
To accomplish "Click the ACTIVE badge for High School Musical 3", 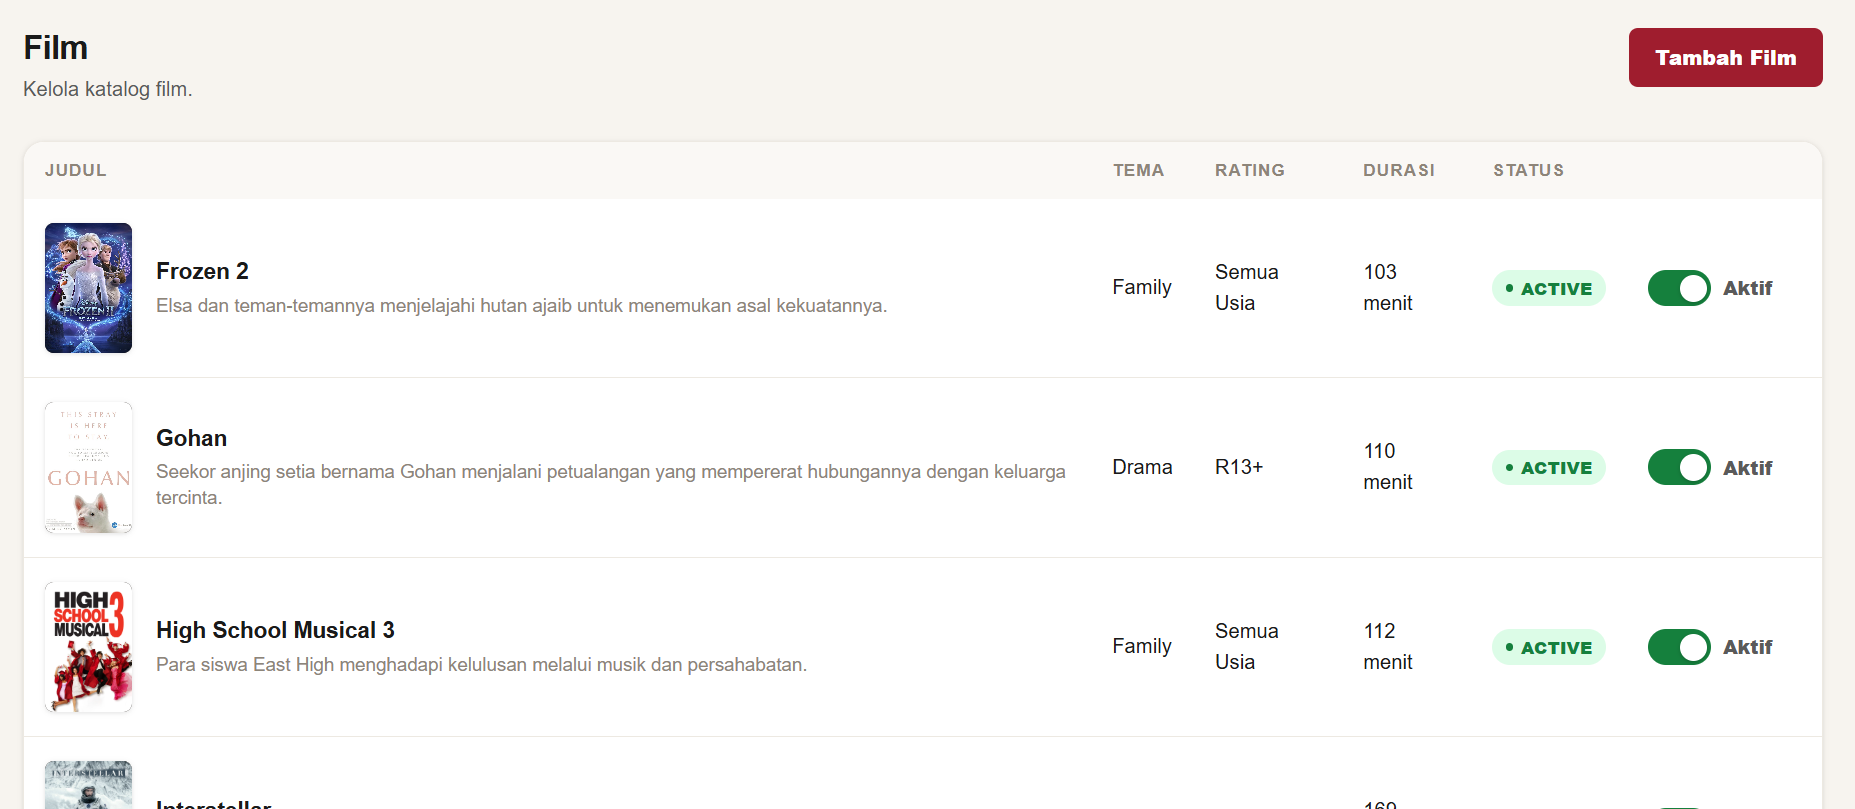I will click(1548, 647).
